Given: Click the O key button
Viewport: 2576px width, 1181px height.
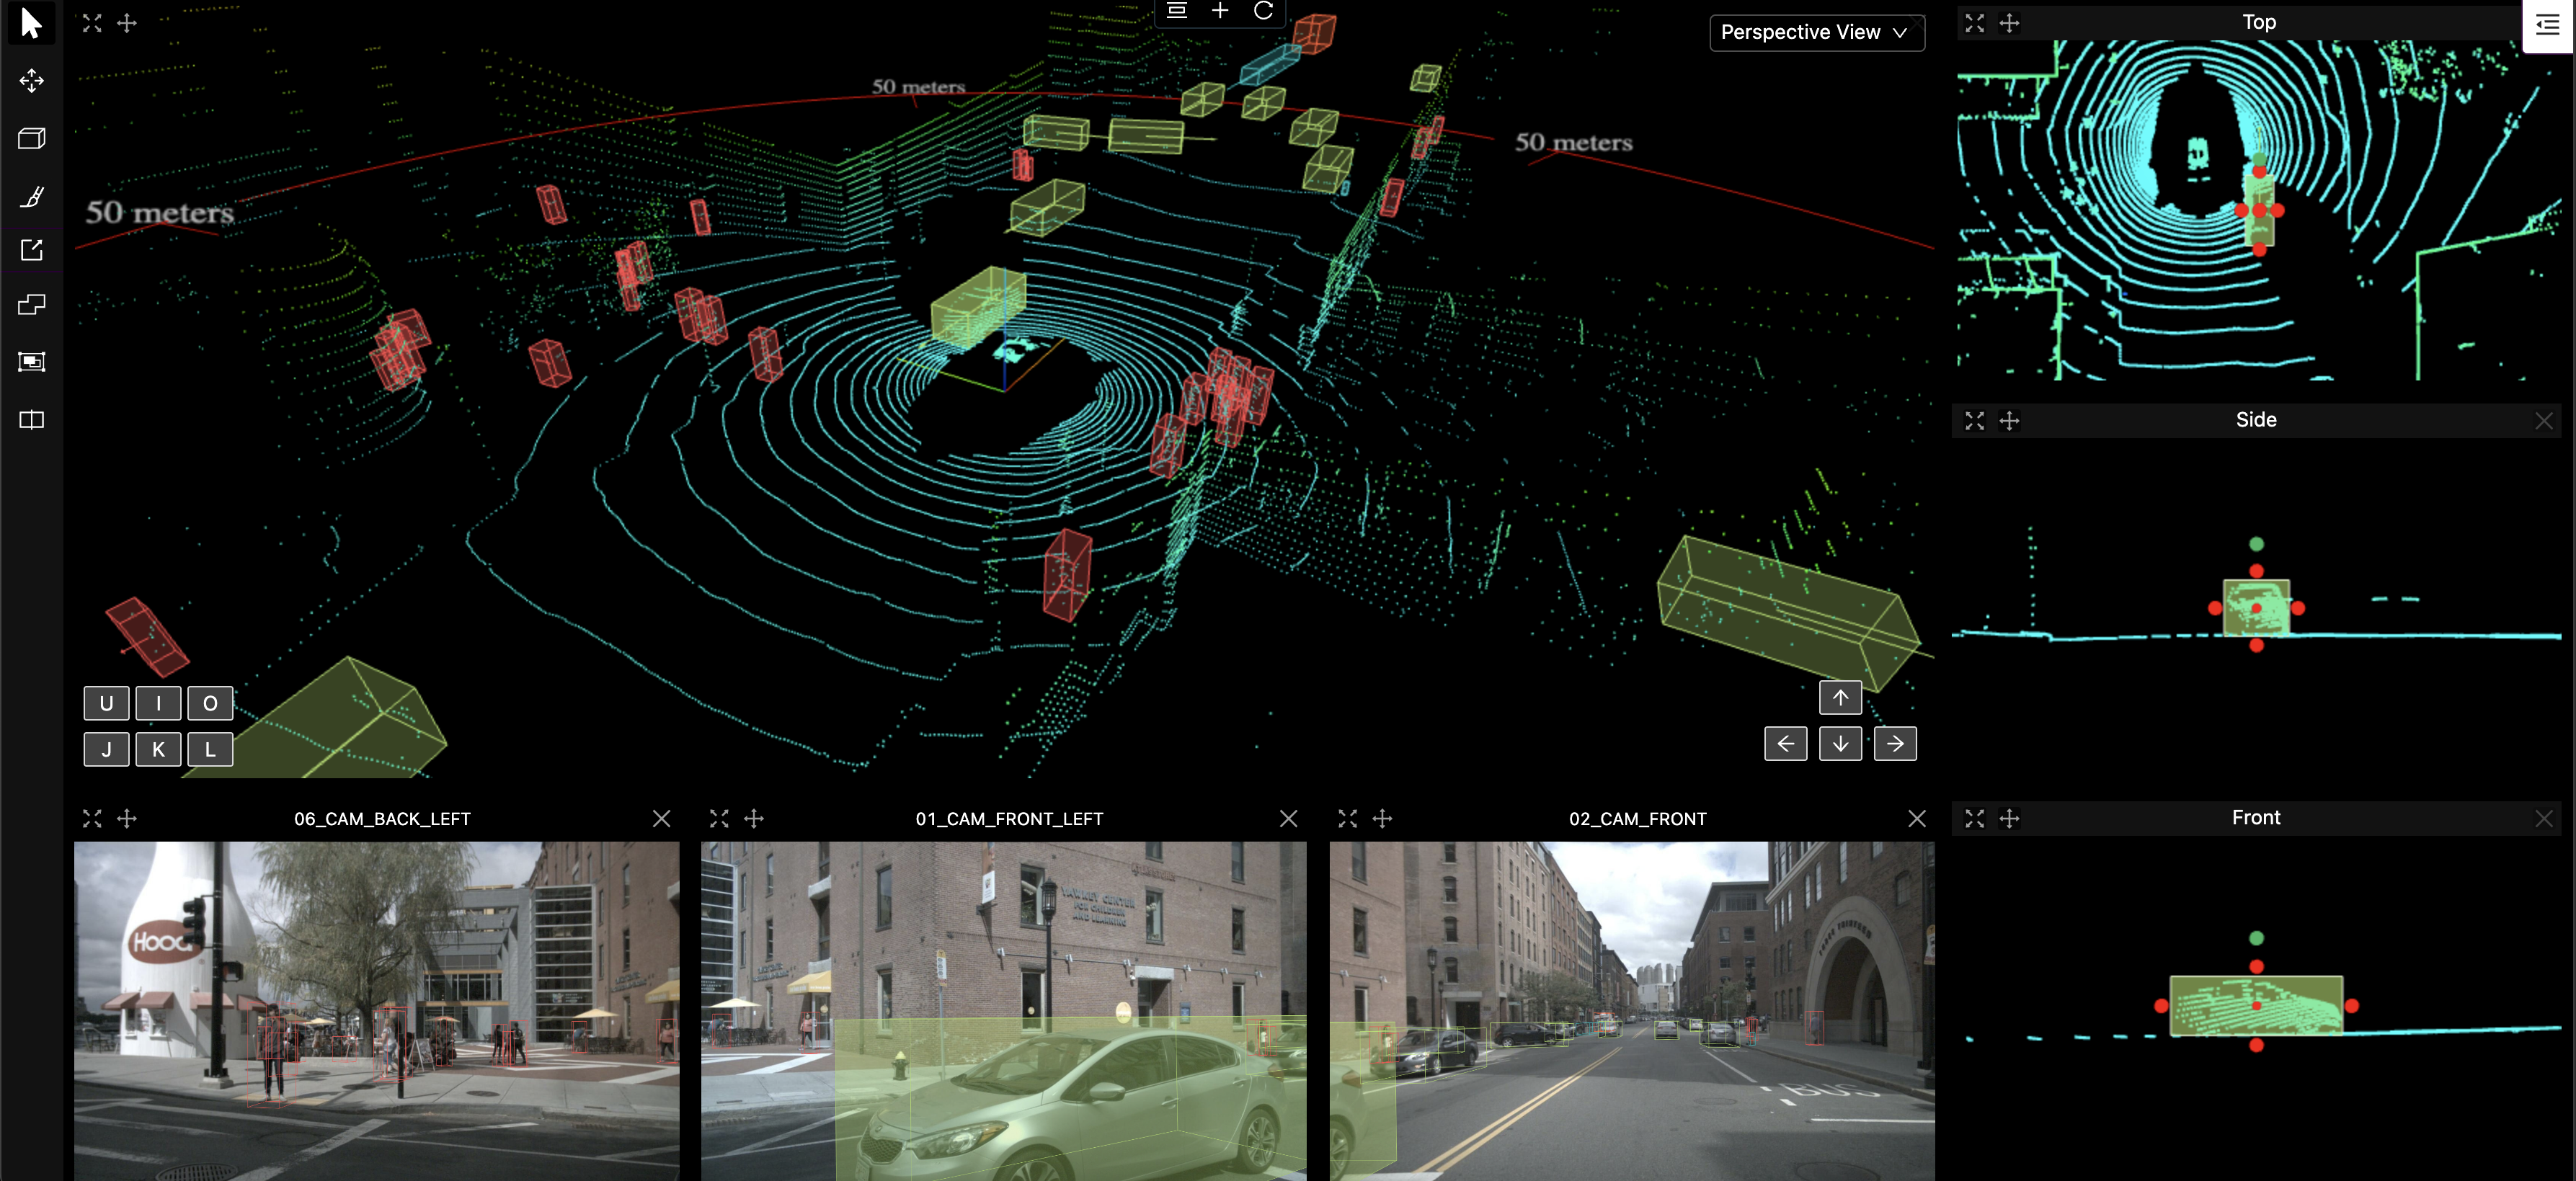Looking at the screenshot, I should point(210,703).
